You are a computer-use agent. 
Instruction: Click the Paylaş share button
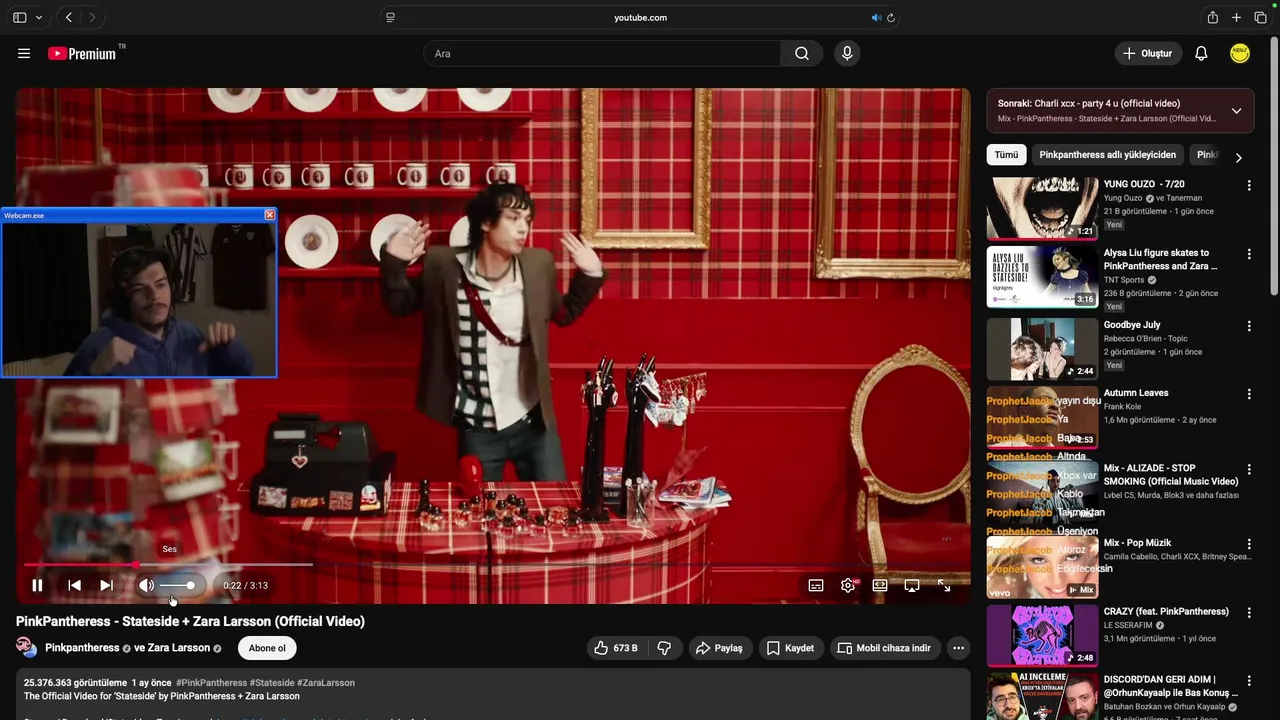719,648
